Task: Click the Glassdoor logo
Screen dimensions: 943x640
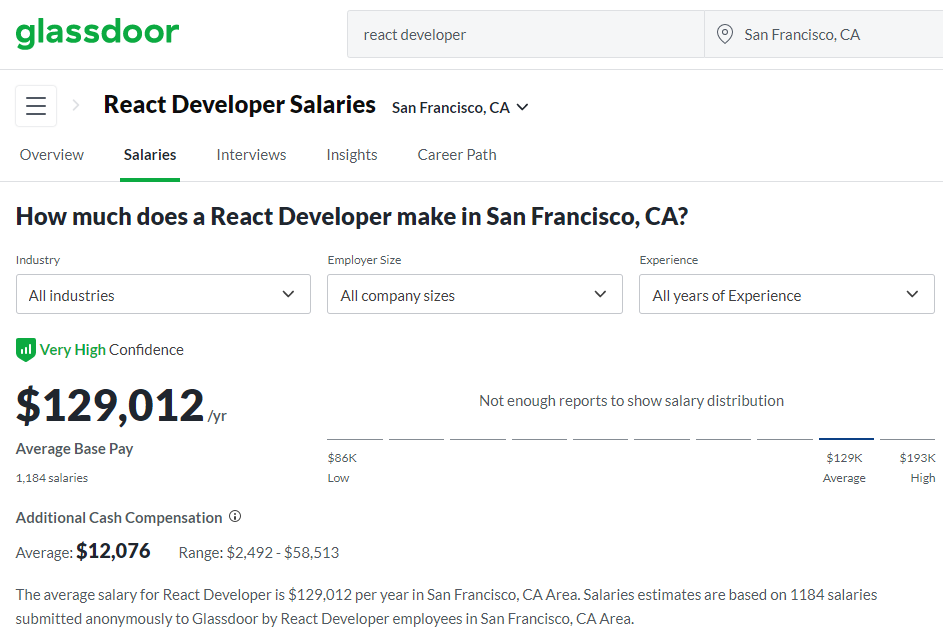Action: point(97,33)
